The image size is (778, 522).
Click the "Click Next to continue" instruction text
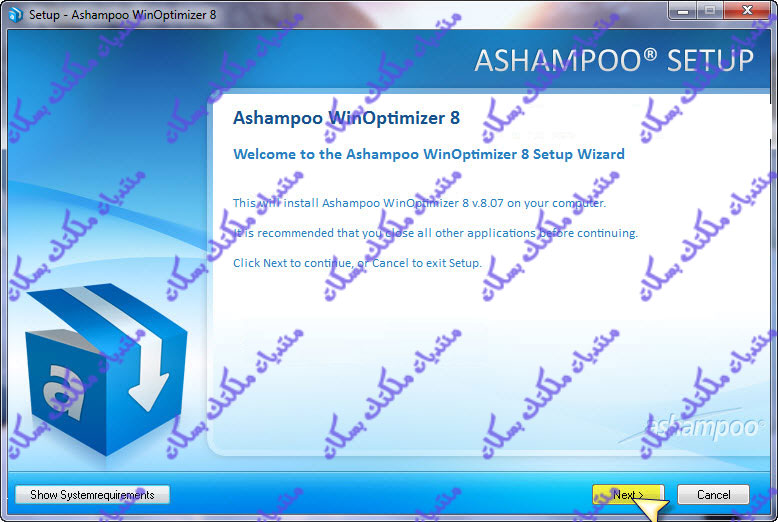(x=357, y=263)
